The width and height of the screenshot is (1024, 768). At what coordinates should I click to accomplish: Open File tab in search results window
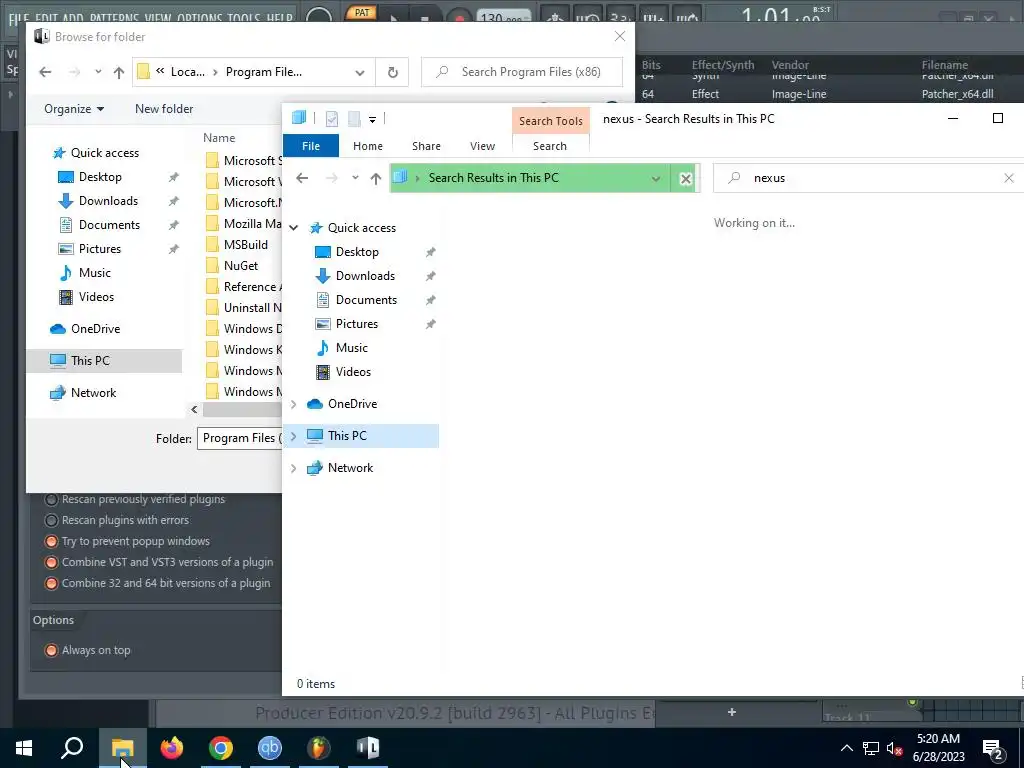pos(311,146)
